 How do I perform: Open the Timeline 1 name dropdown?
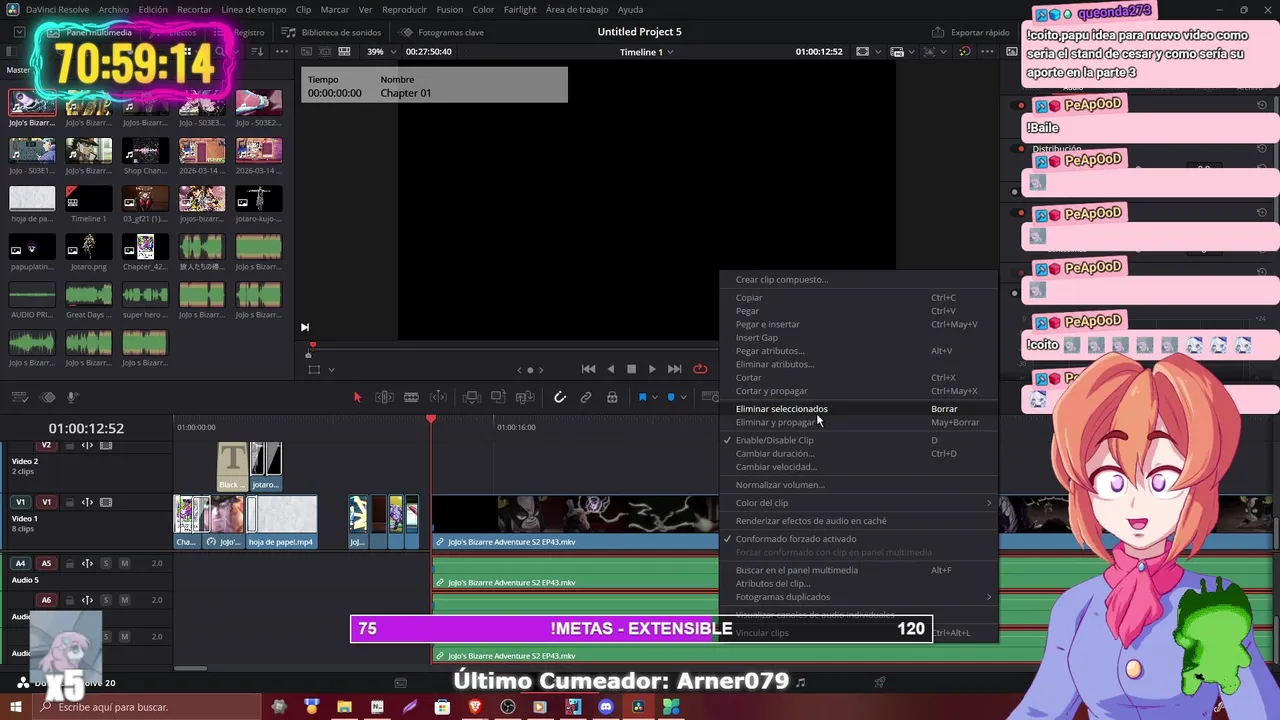coord(647,51)
